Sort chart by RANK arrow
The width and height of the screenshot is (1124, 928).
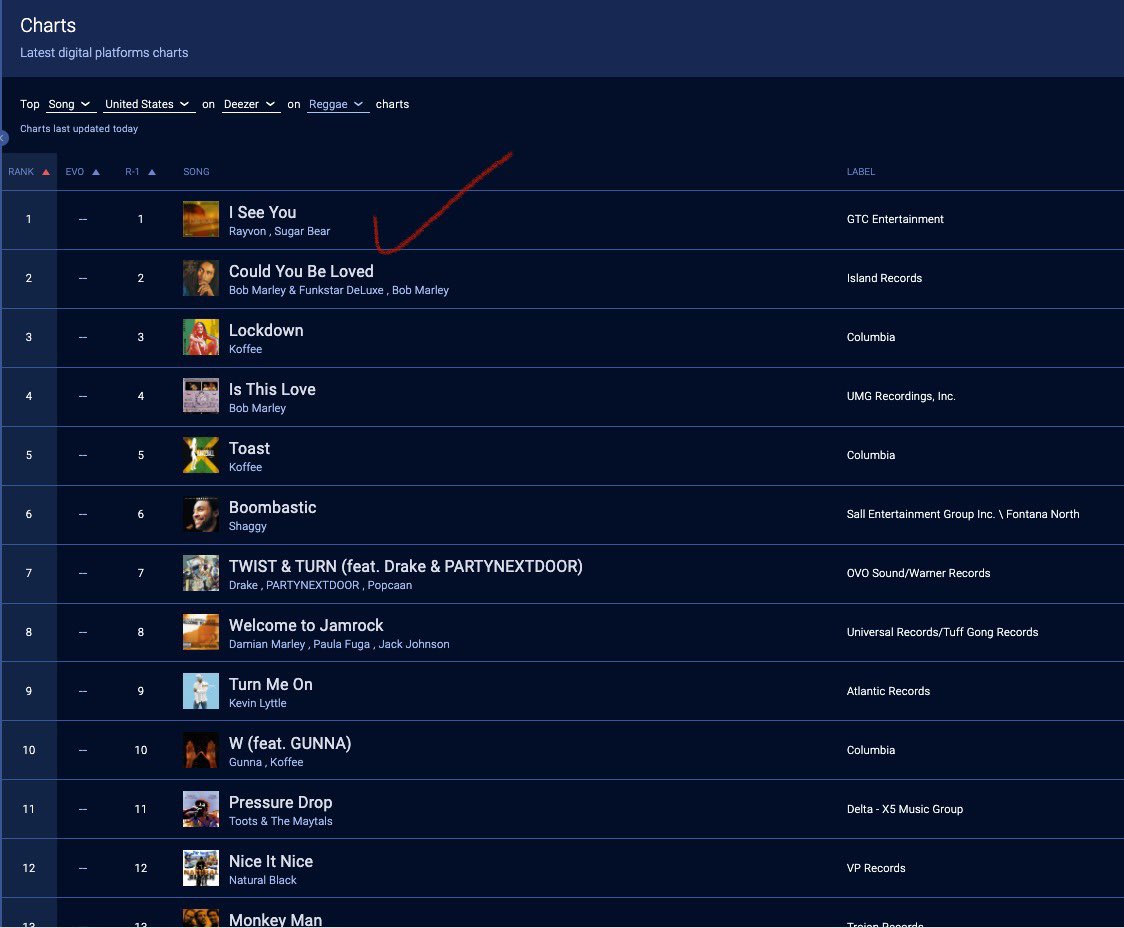click(46, 172)
